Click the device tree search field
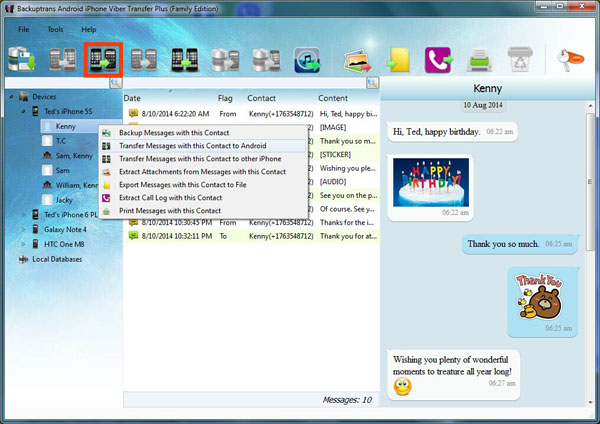The width and height of the screenshot is (600, 424). click(x=57, y=83)
